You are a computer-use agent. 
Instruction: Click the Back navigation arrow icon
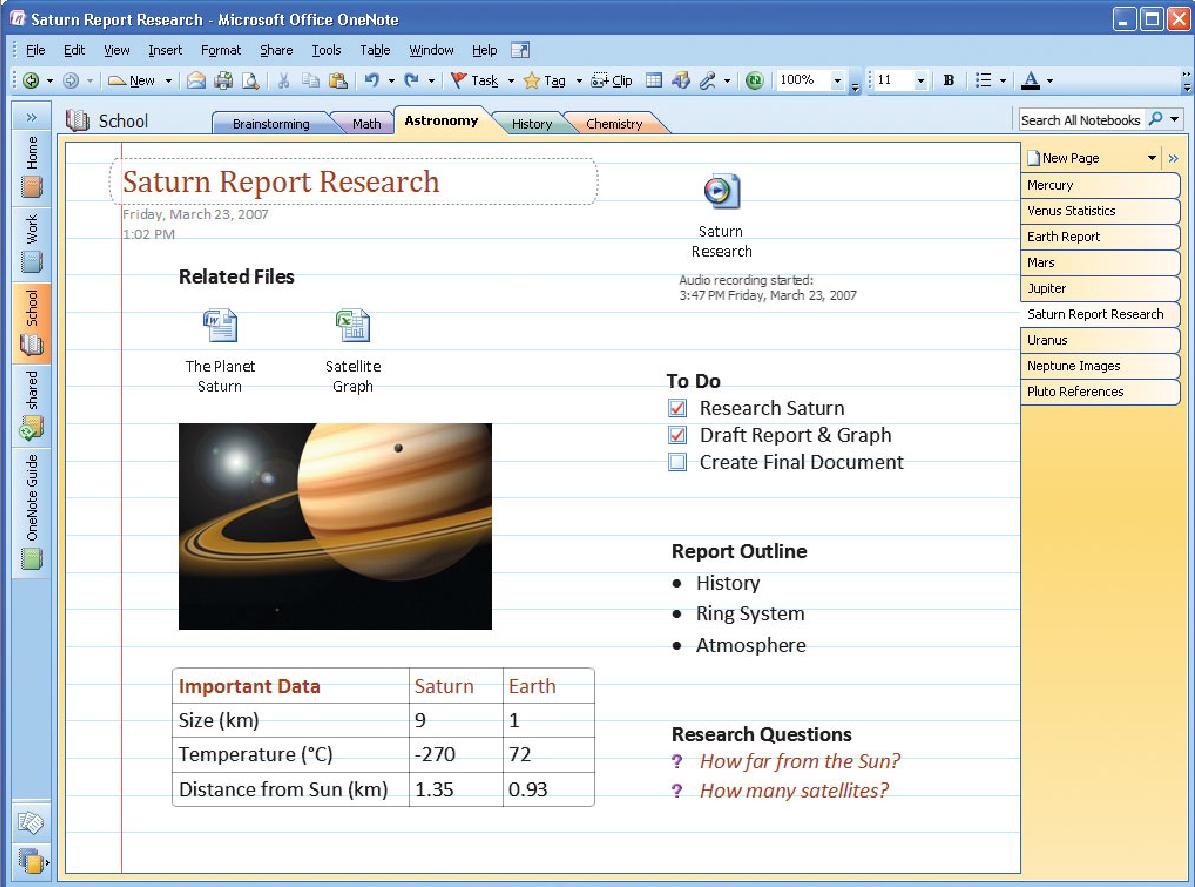coord(31,80)
